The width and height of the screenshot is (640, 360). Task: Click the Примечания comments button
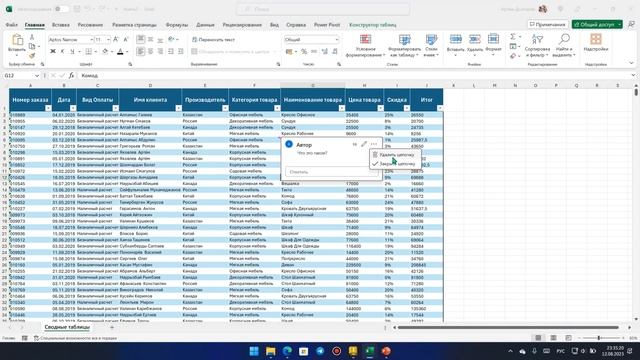(548, 24)
